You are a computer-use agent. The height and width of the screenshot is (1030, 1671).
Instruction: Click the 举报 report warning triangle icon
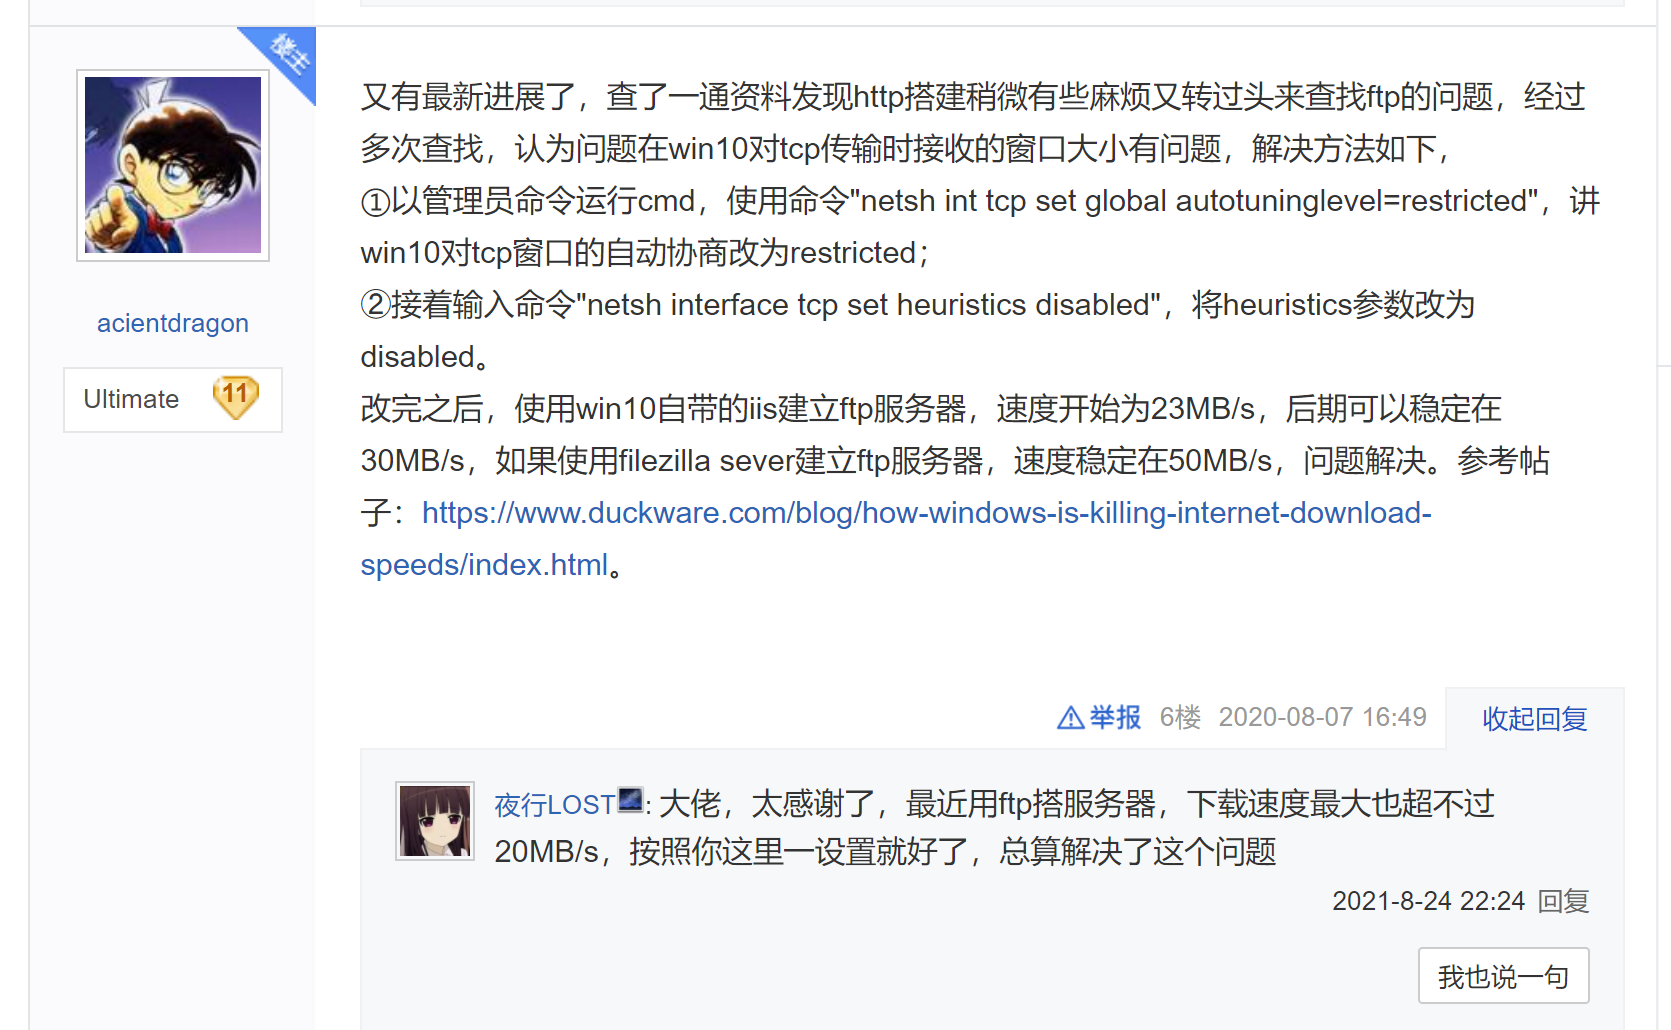pos(1071,718)
